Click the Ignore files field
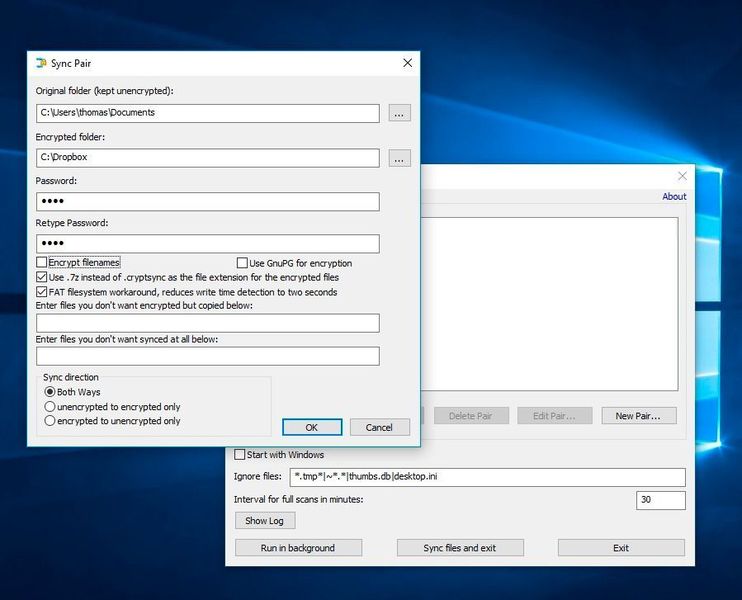This screenshot has height=600, width=742. tap(487, 477)
